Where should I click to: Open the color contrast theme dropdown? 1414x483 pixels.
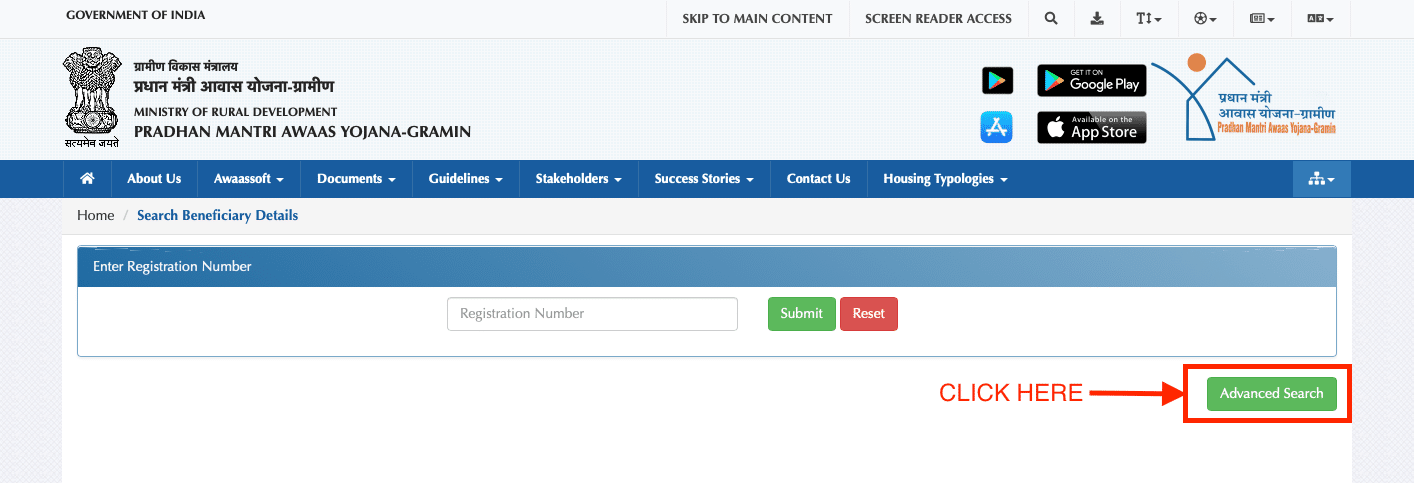pos(1205,19)
